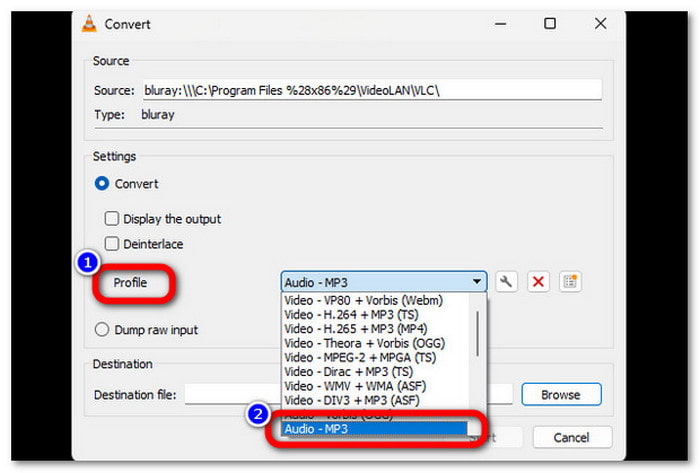
Task: Maximize the Convert dialog window
Action: point(550,23)
